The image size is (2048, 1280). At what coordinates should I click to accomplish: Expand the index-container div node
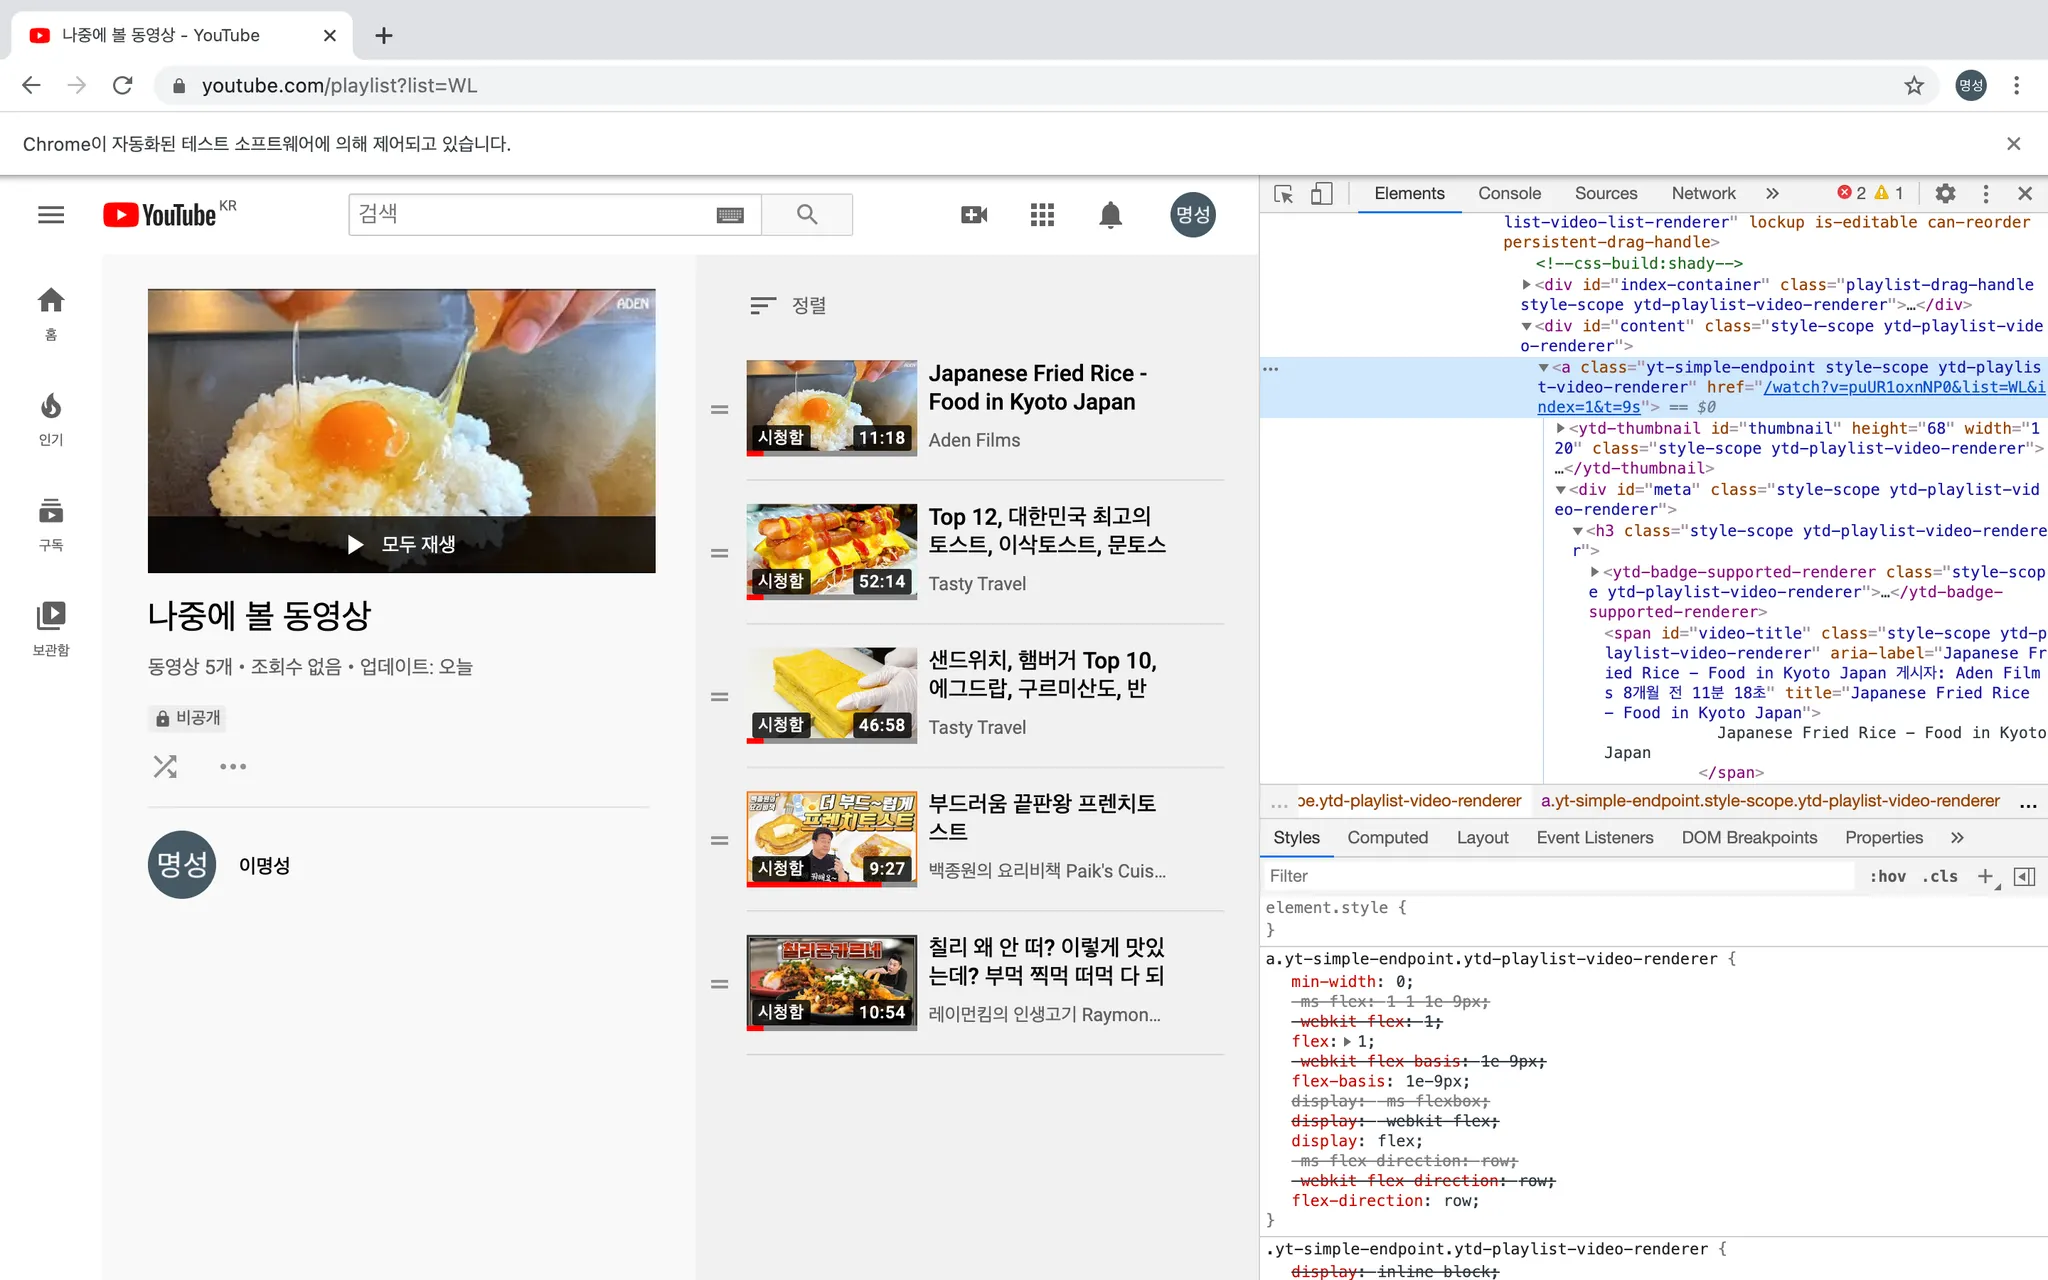tap(1527, 285)
